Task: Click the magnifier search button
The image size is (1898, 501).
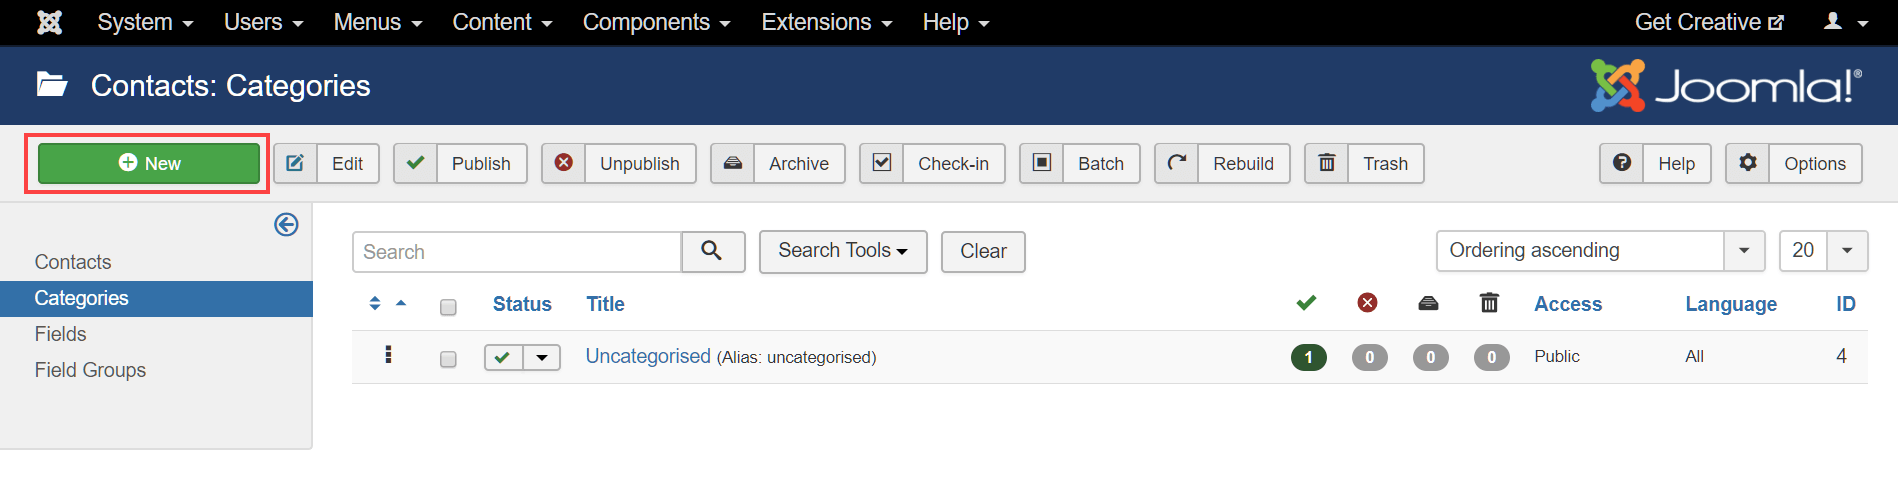Action: point(713,252)
